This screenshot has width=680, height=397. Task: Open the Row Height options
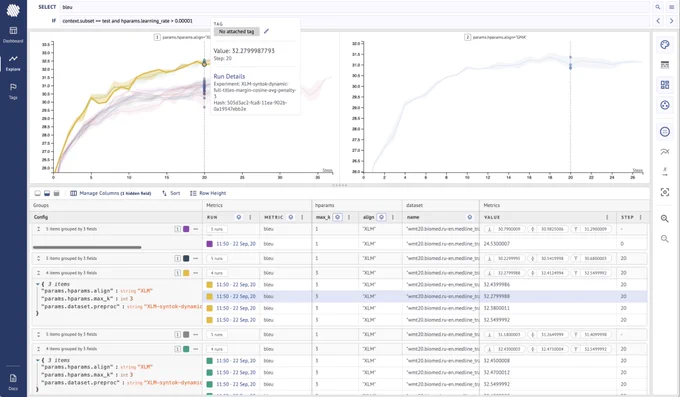208,193
